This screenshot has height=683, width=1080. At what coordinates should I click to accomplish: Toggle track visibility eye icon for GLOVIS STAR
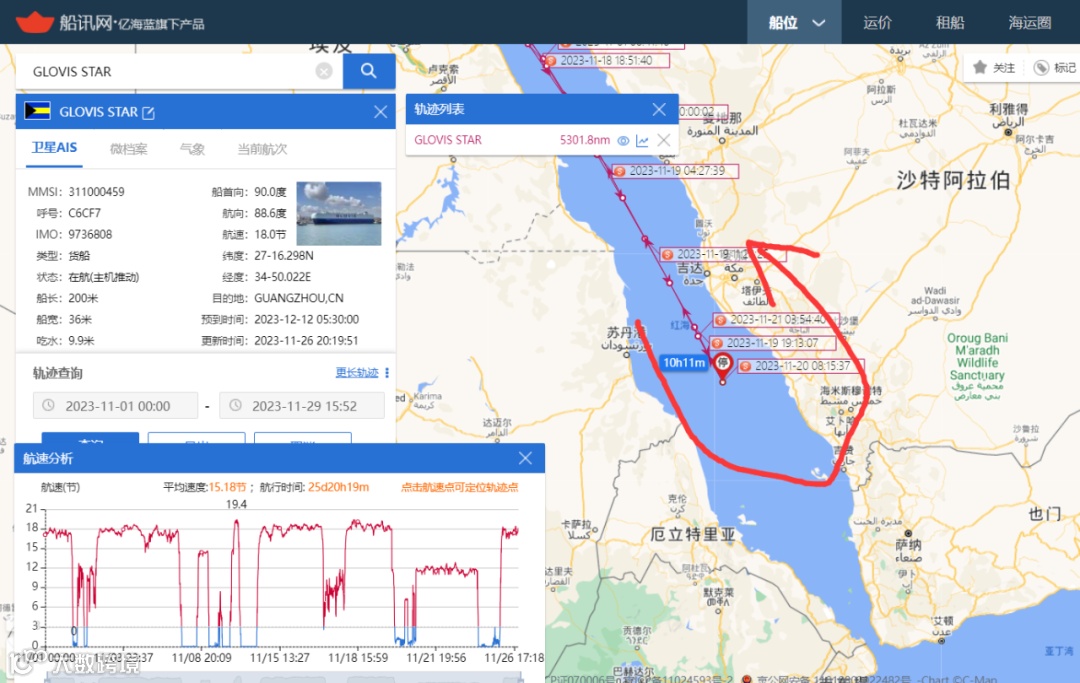pyautogui.click(x=623, y=140)
